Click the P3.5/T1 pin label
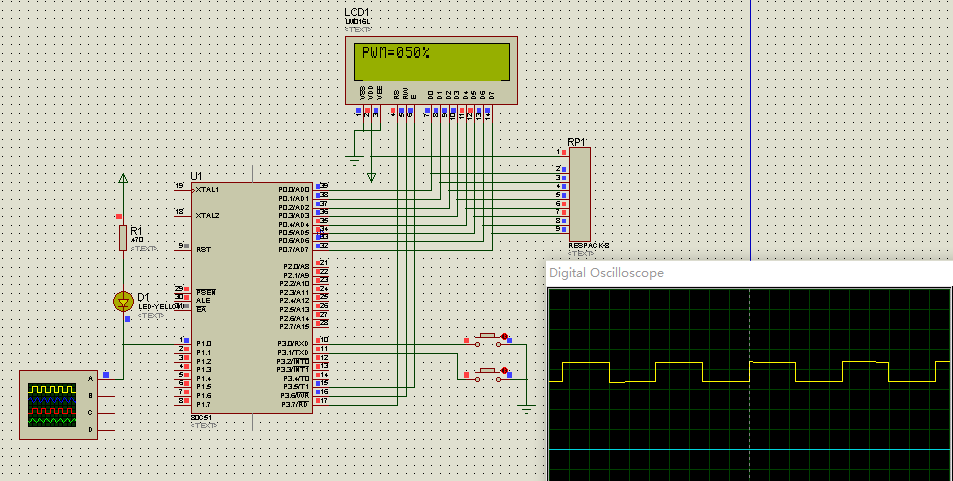Screen dimensions: 953x481 click(296, 387)
